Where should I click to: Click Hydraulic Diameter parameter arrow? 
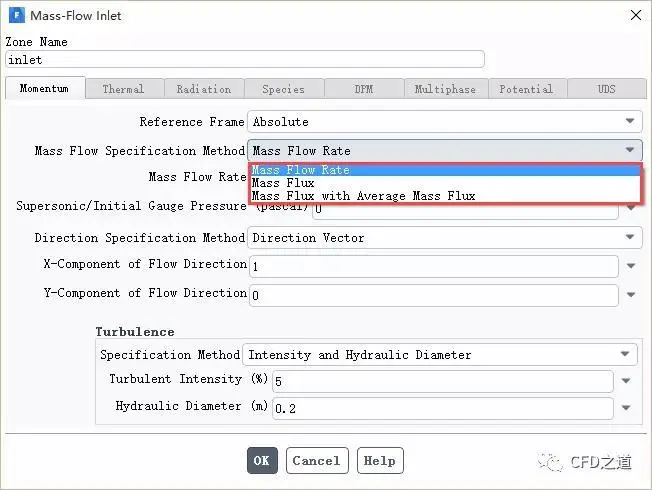[626, 408]
